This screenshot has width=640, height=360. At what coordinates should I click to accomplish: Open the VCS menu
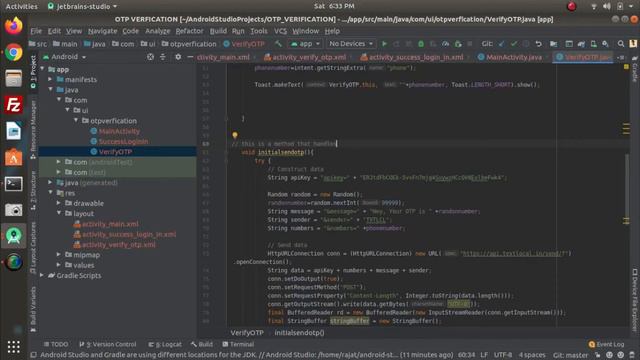pyautogui.click(x=280, y=31)
